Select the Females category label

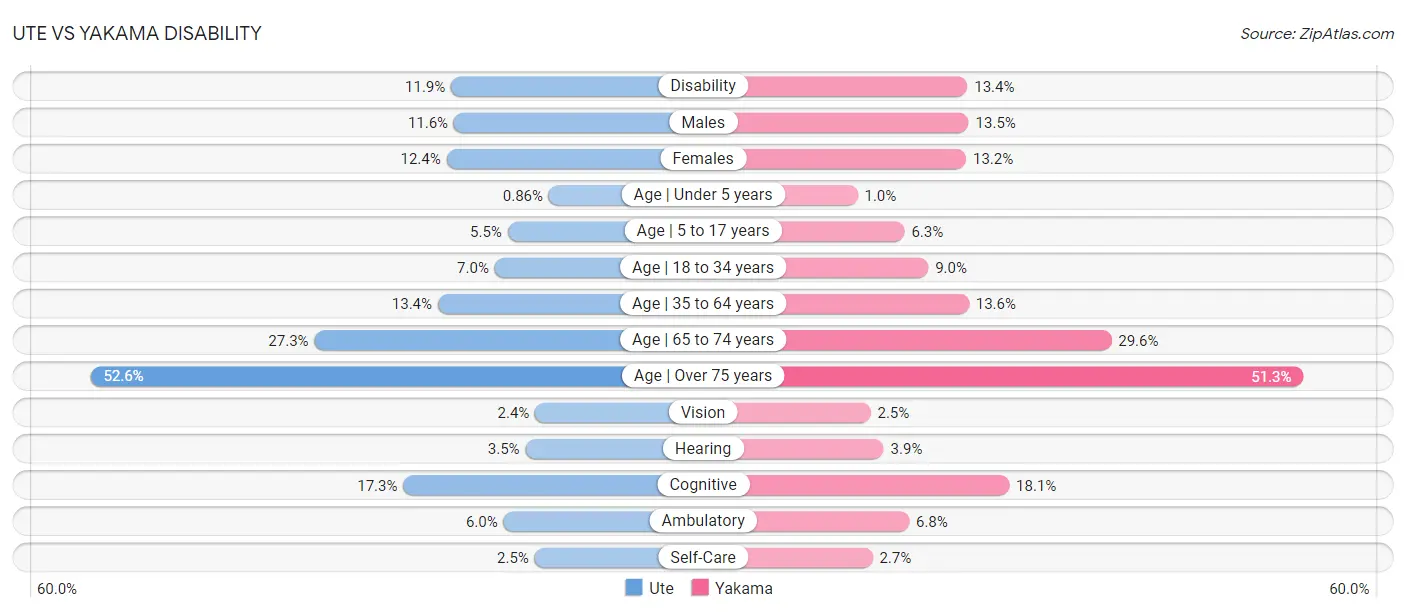[x=703, y=158]
